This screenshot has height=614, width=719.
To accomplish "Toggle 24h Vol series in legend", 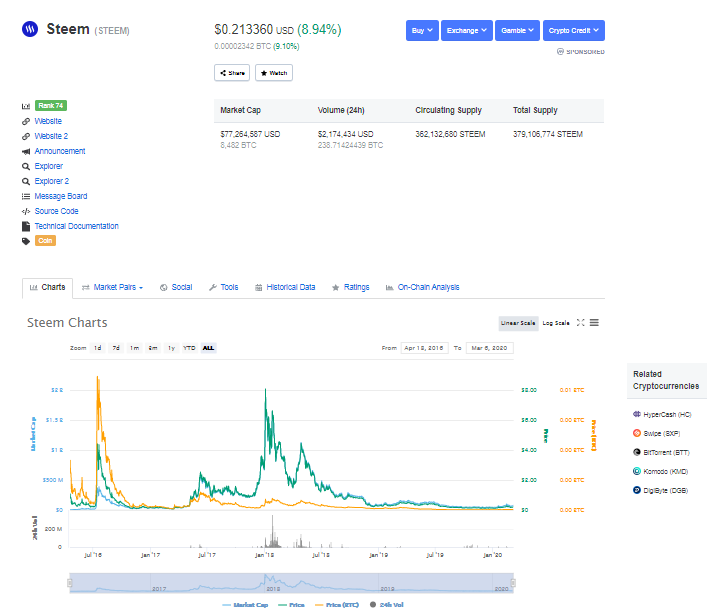I will pyautogui.click(x=387, y=605).
